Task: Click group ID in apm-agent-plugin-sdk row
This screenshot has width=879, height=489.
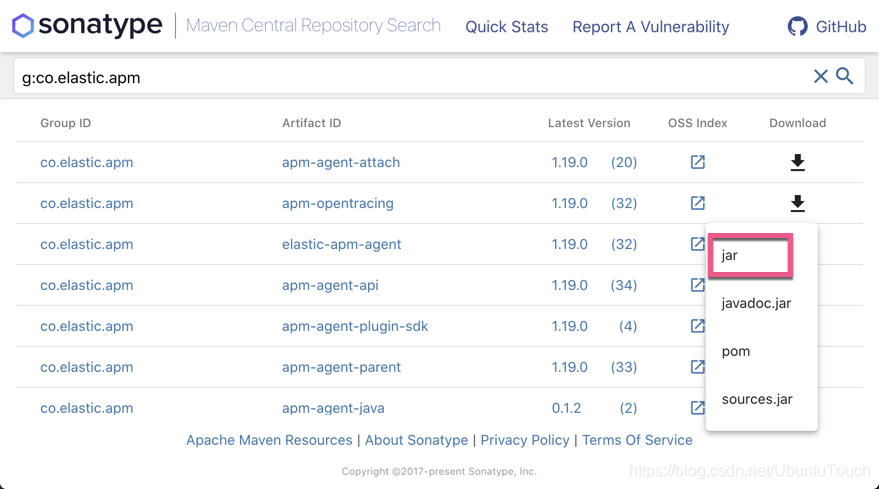Action: pos(86,326)
